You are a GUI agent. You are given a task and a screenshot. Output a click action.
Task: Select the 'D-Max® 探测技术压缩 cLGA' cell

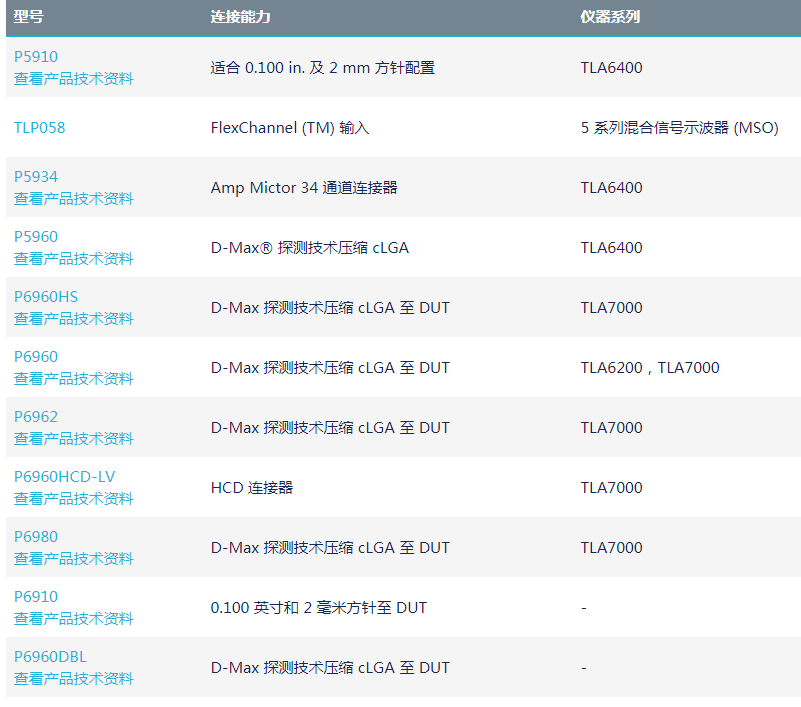(x=310, y=248)
